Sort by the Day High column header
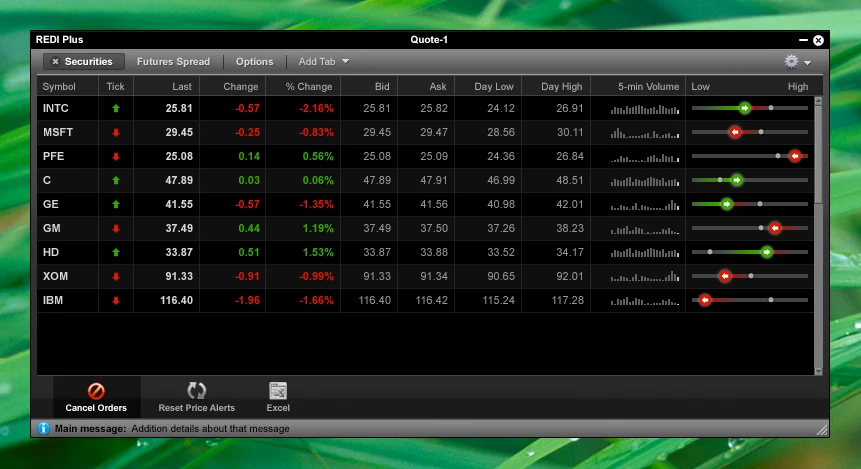861x469 pixels. pyautogui.click(x=561, y=86)
